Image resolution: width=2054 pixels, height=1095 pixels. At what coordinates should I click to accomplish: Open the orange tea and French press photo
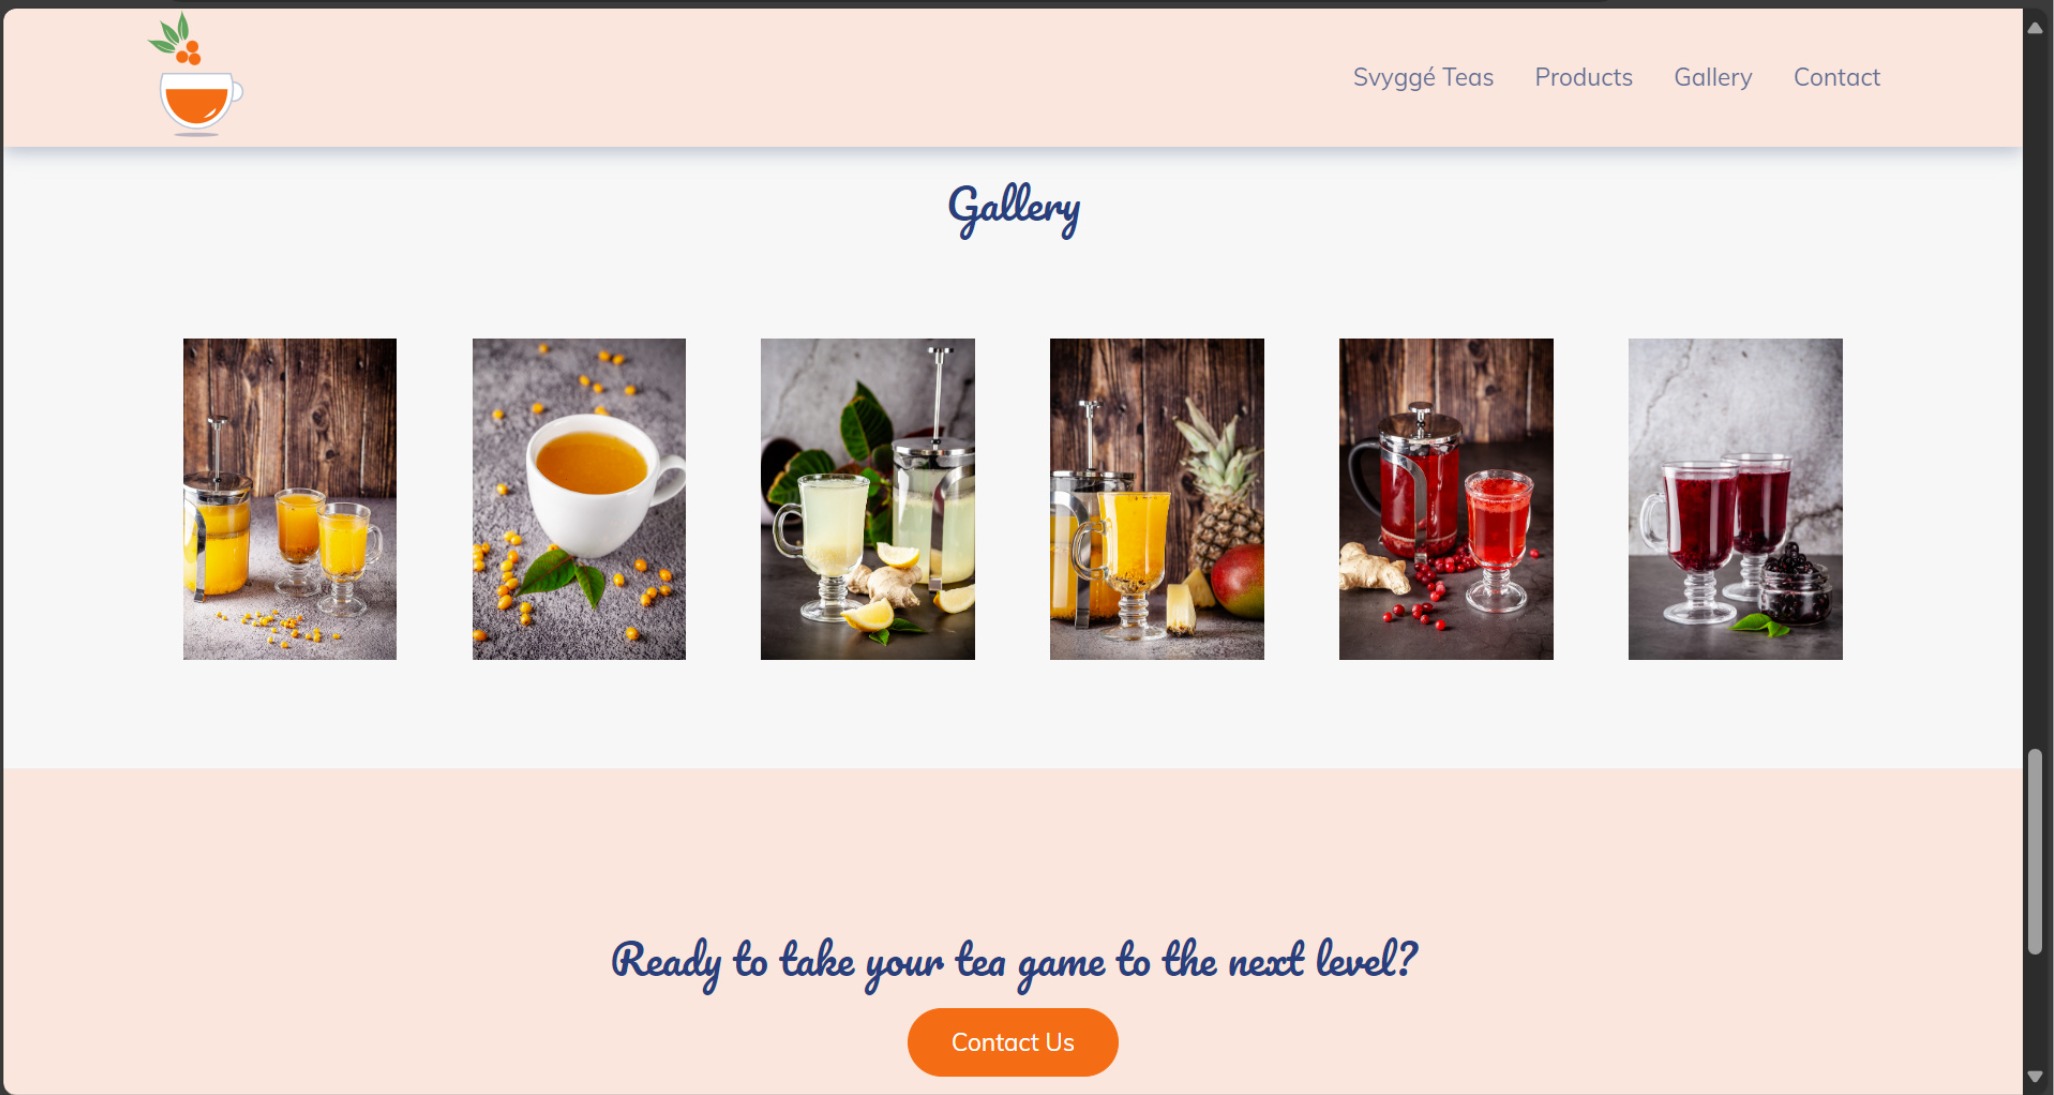pos(290,499)
